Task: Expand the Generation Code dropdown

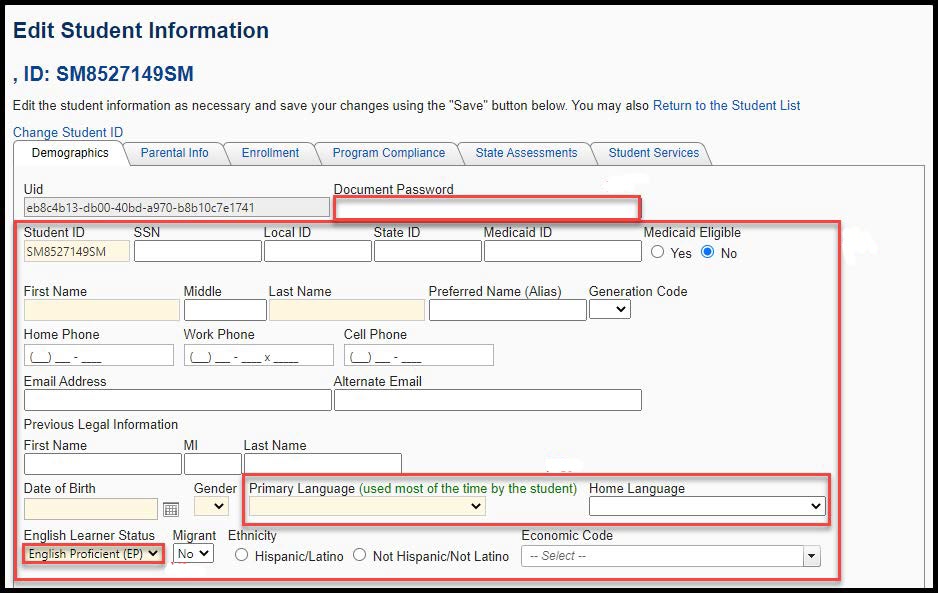Action: coord(609,309)
